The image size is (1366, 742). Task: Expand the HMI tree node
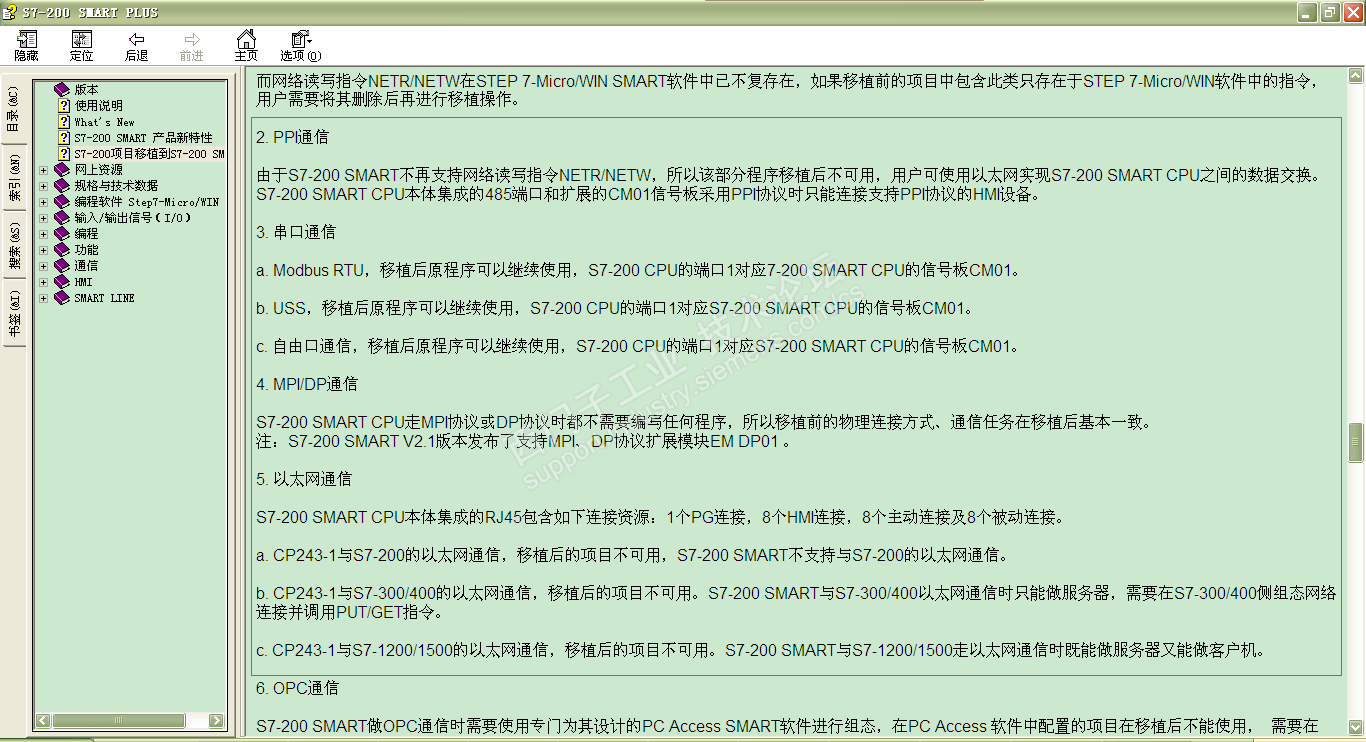[44, 282]
